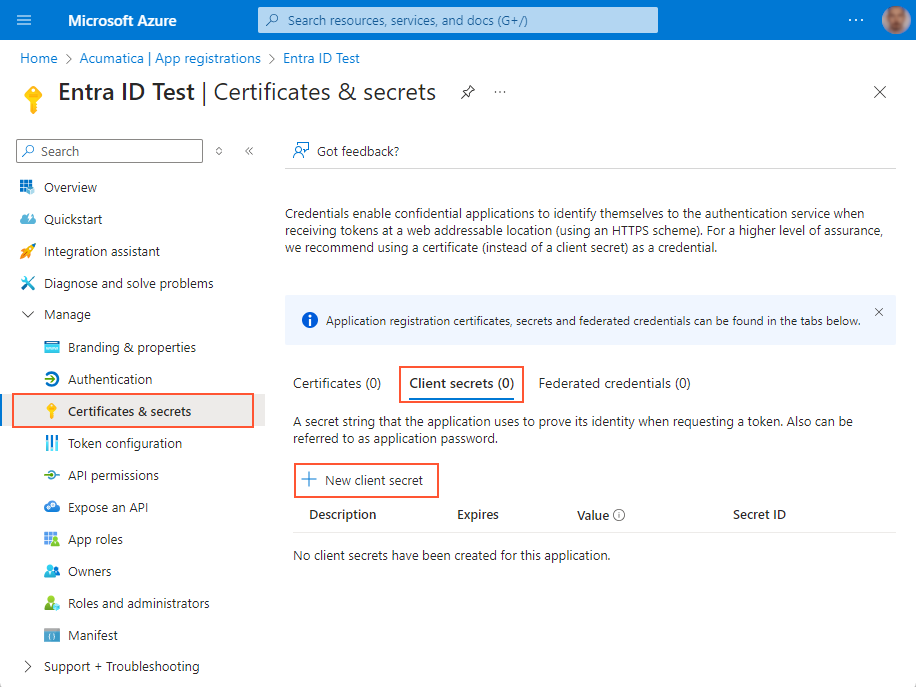Pin the Certificates & secrets page

coord(467,91)
